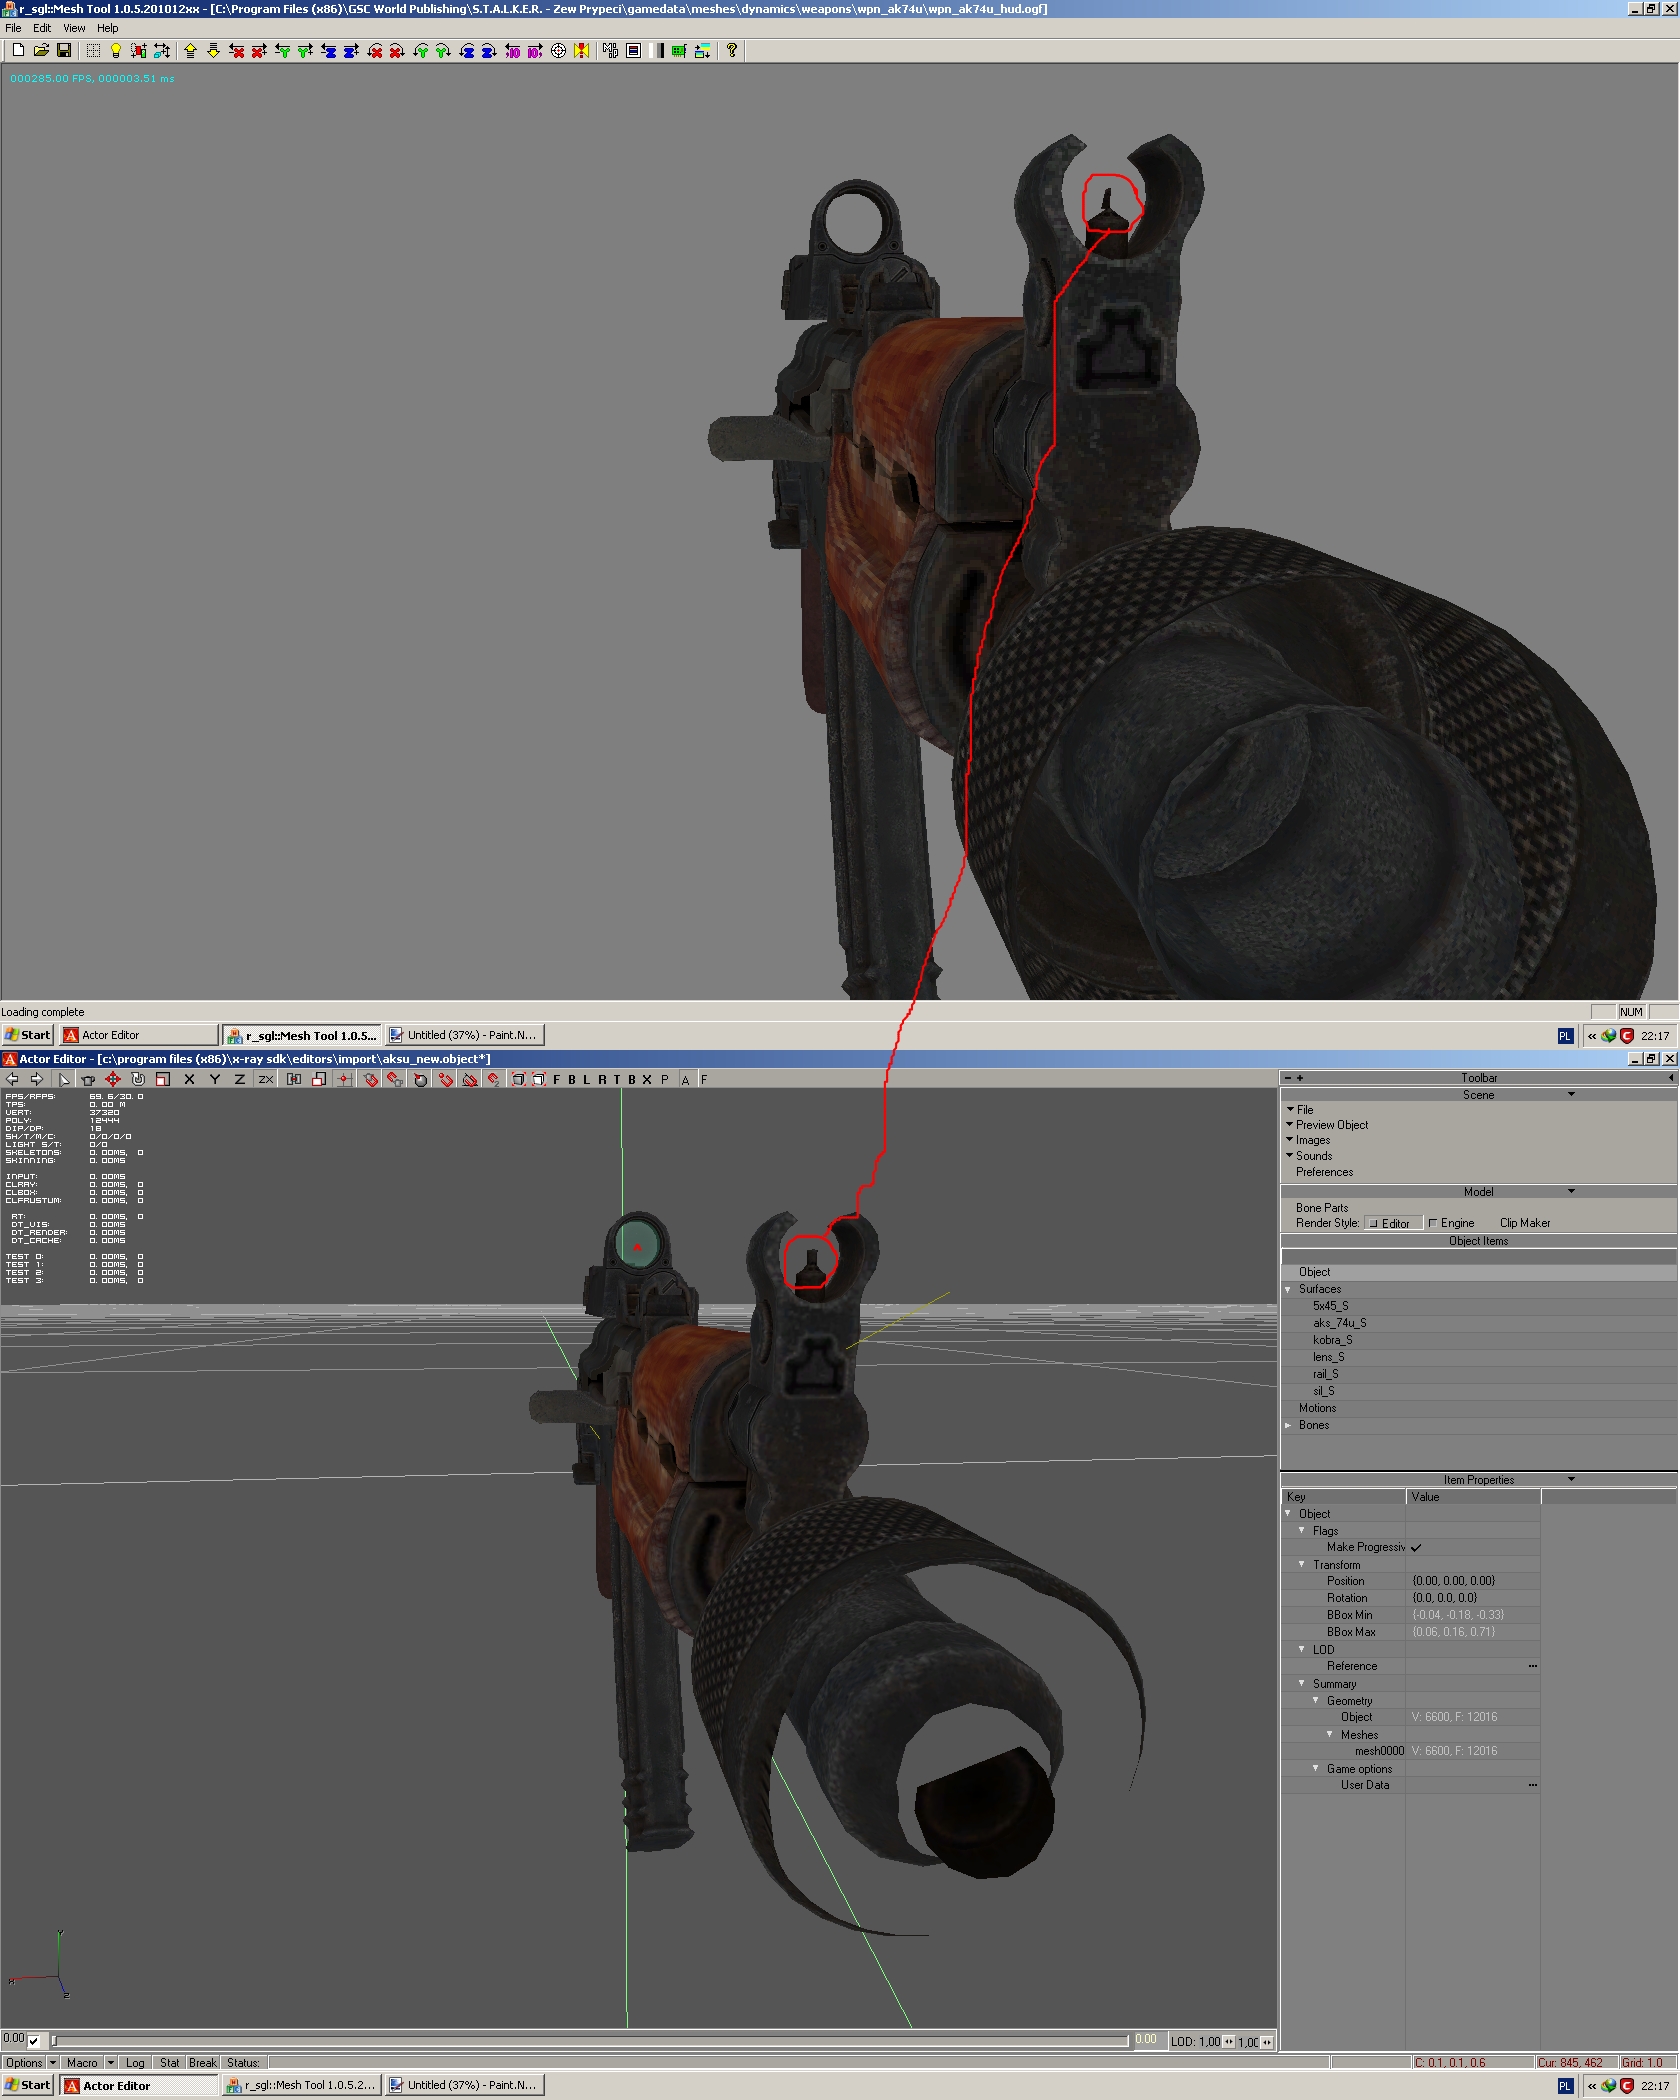This screenshot has width=1680, height=2100.
Task: Click the ZX plane constraint button
Action: pos(266,1079)
